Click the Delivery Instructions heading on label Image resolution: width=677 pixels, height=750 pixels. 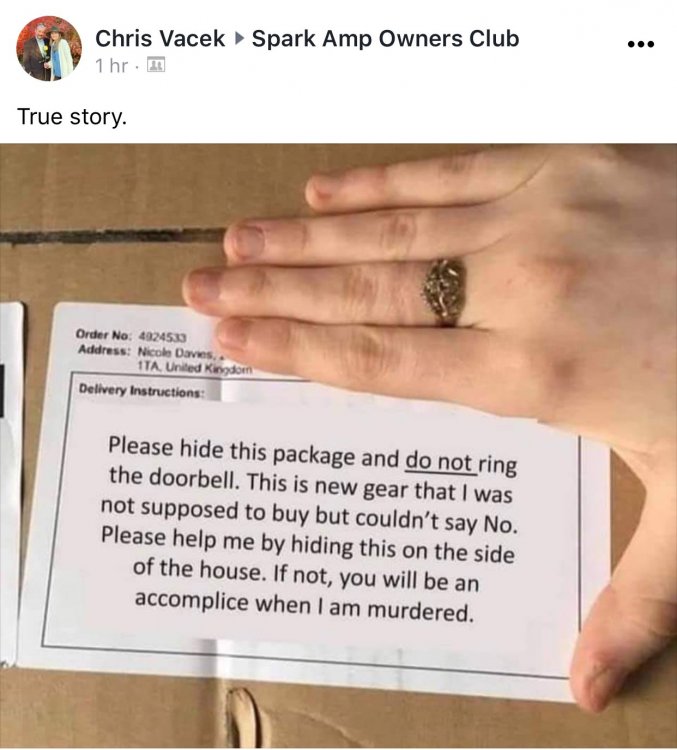coord(142,391)
